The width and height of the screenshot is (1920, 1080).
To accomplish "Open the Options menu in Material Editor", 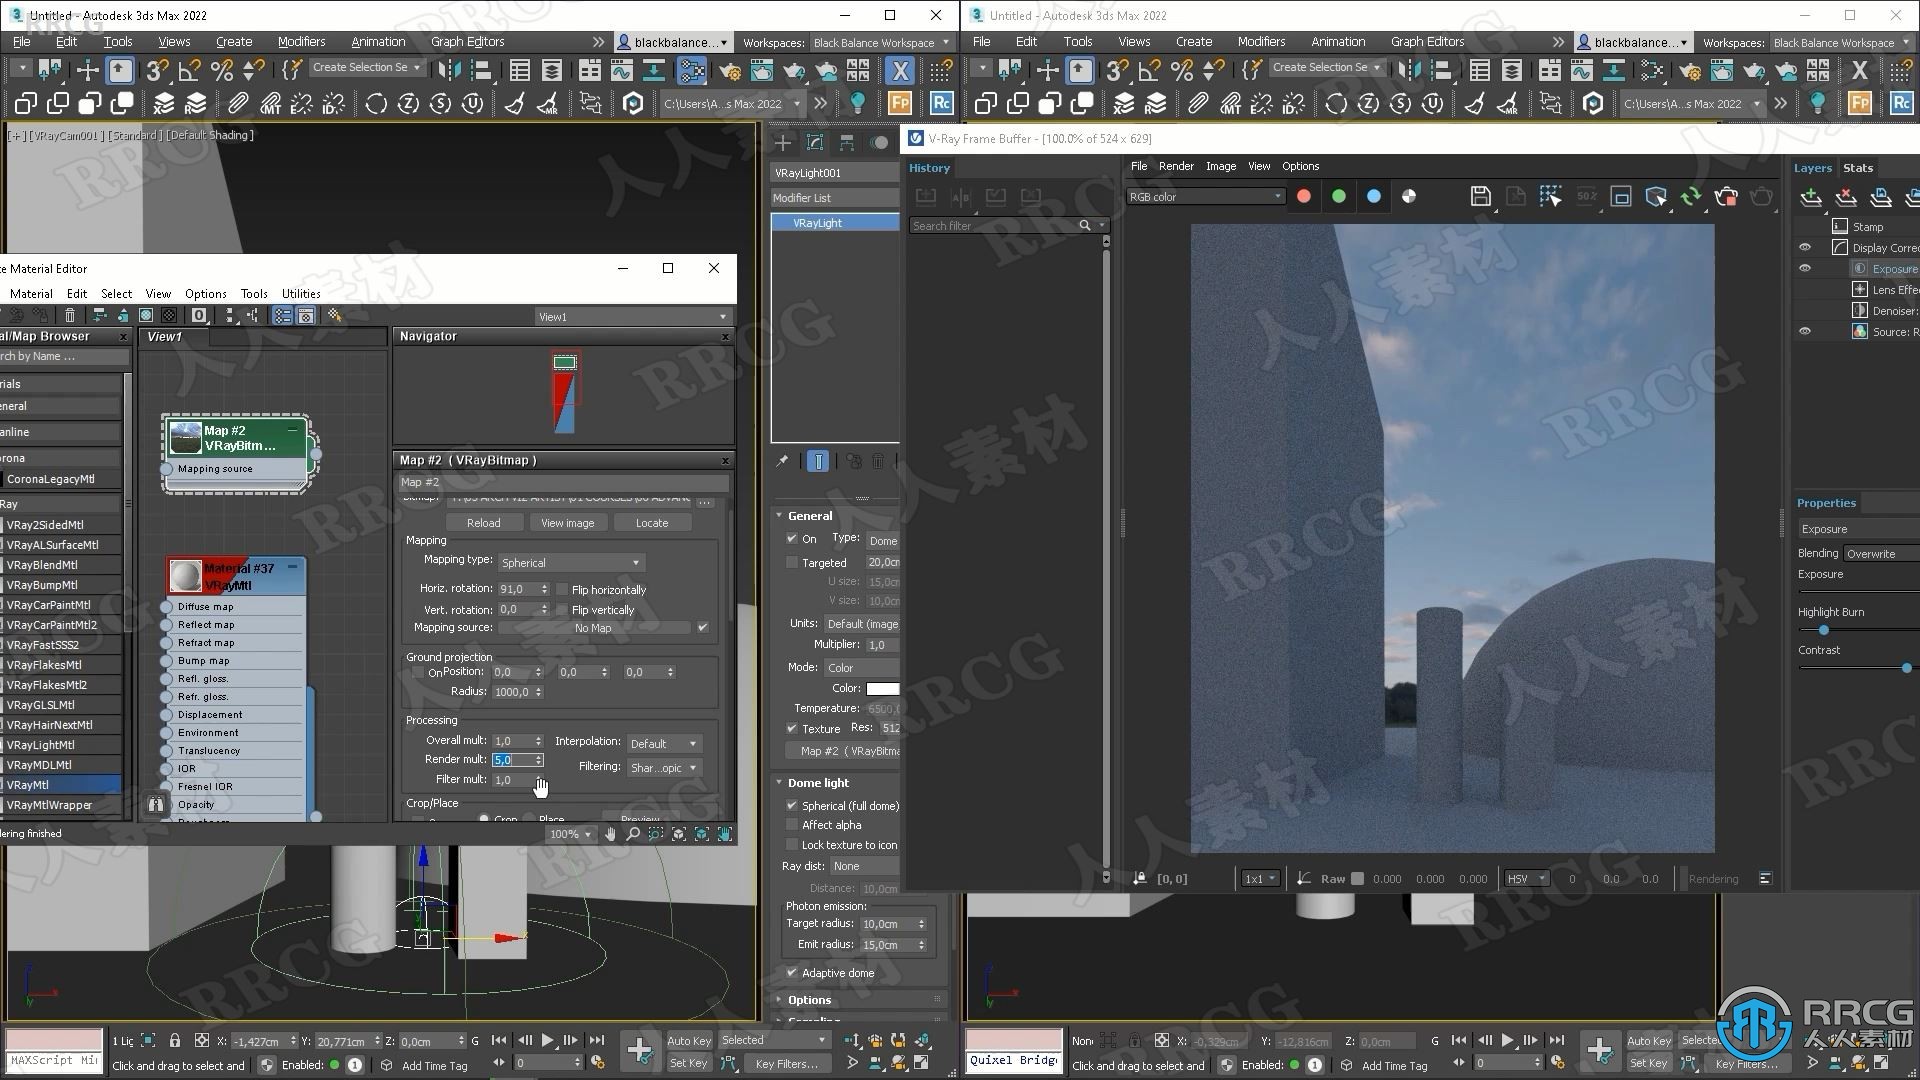I will tap(204, 293).
